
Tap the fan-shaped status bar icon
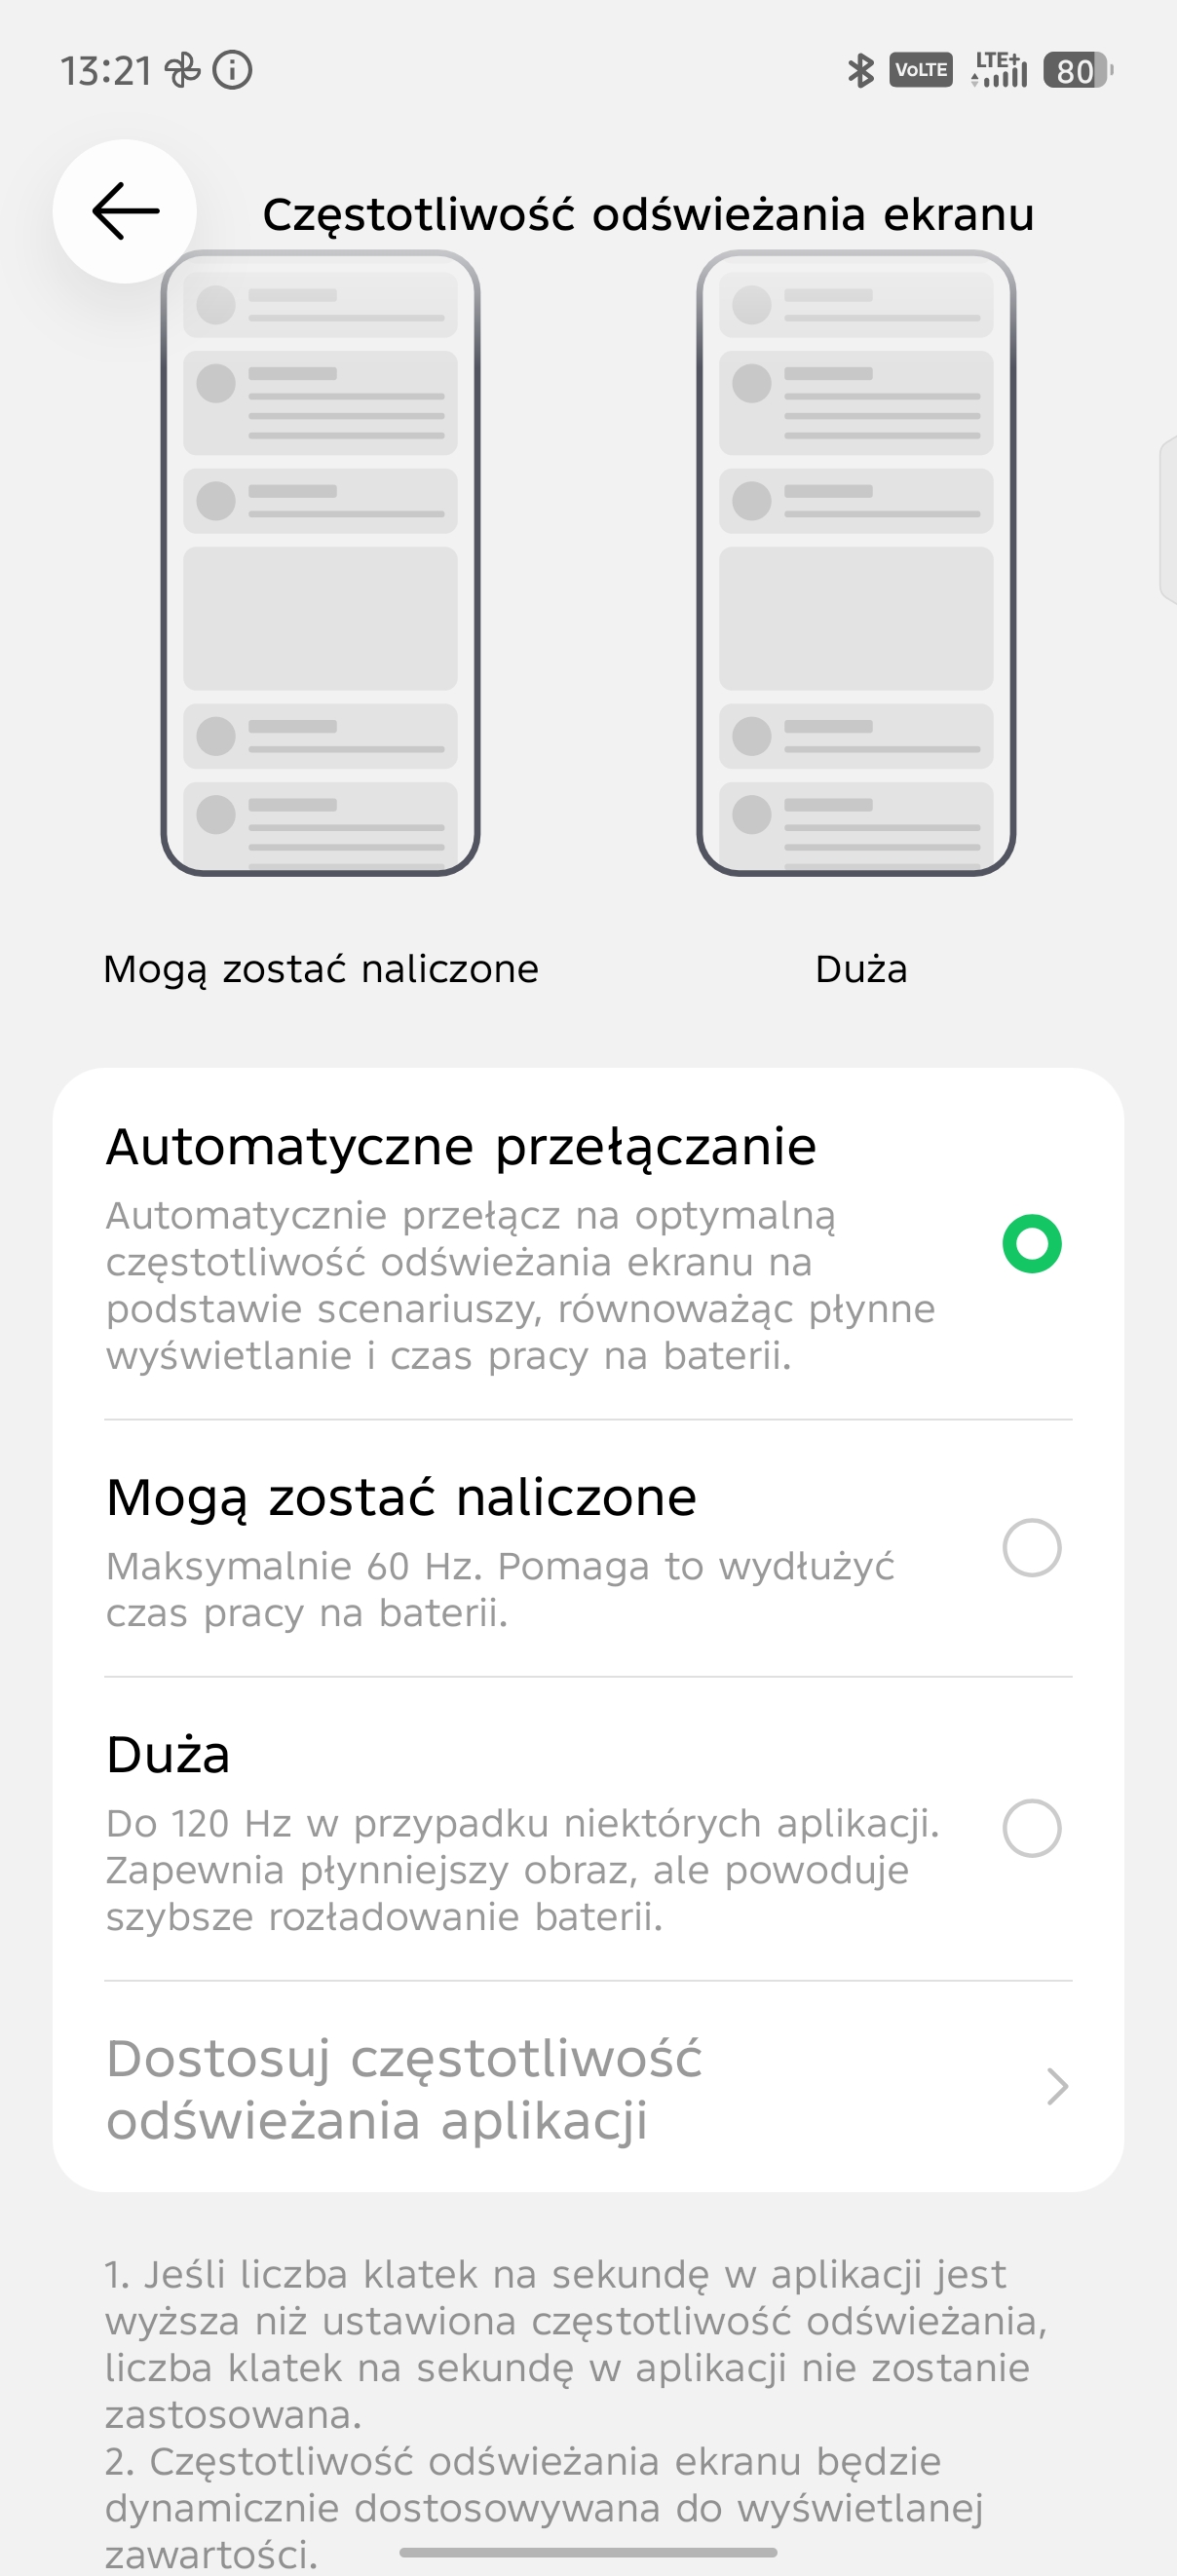pyautogui.click(x=183, y=70)
